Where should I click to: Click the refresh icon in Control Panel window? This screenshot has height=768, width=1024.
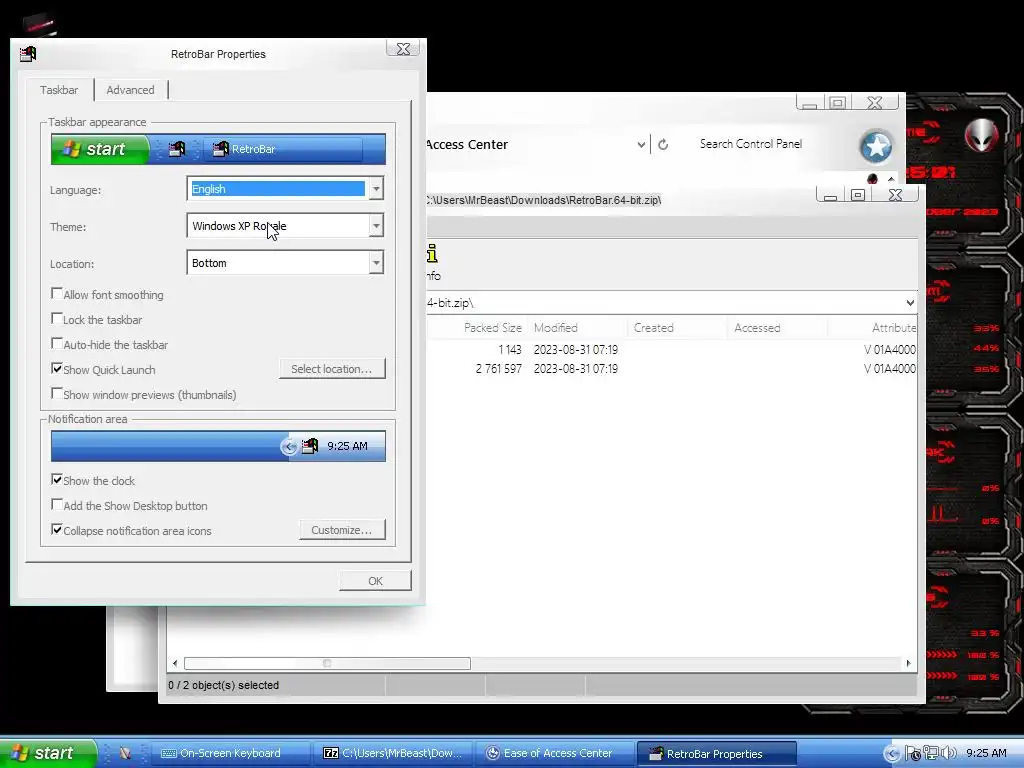tap(663, 144)
